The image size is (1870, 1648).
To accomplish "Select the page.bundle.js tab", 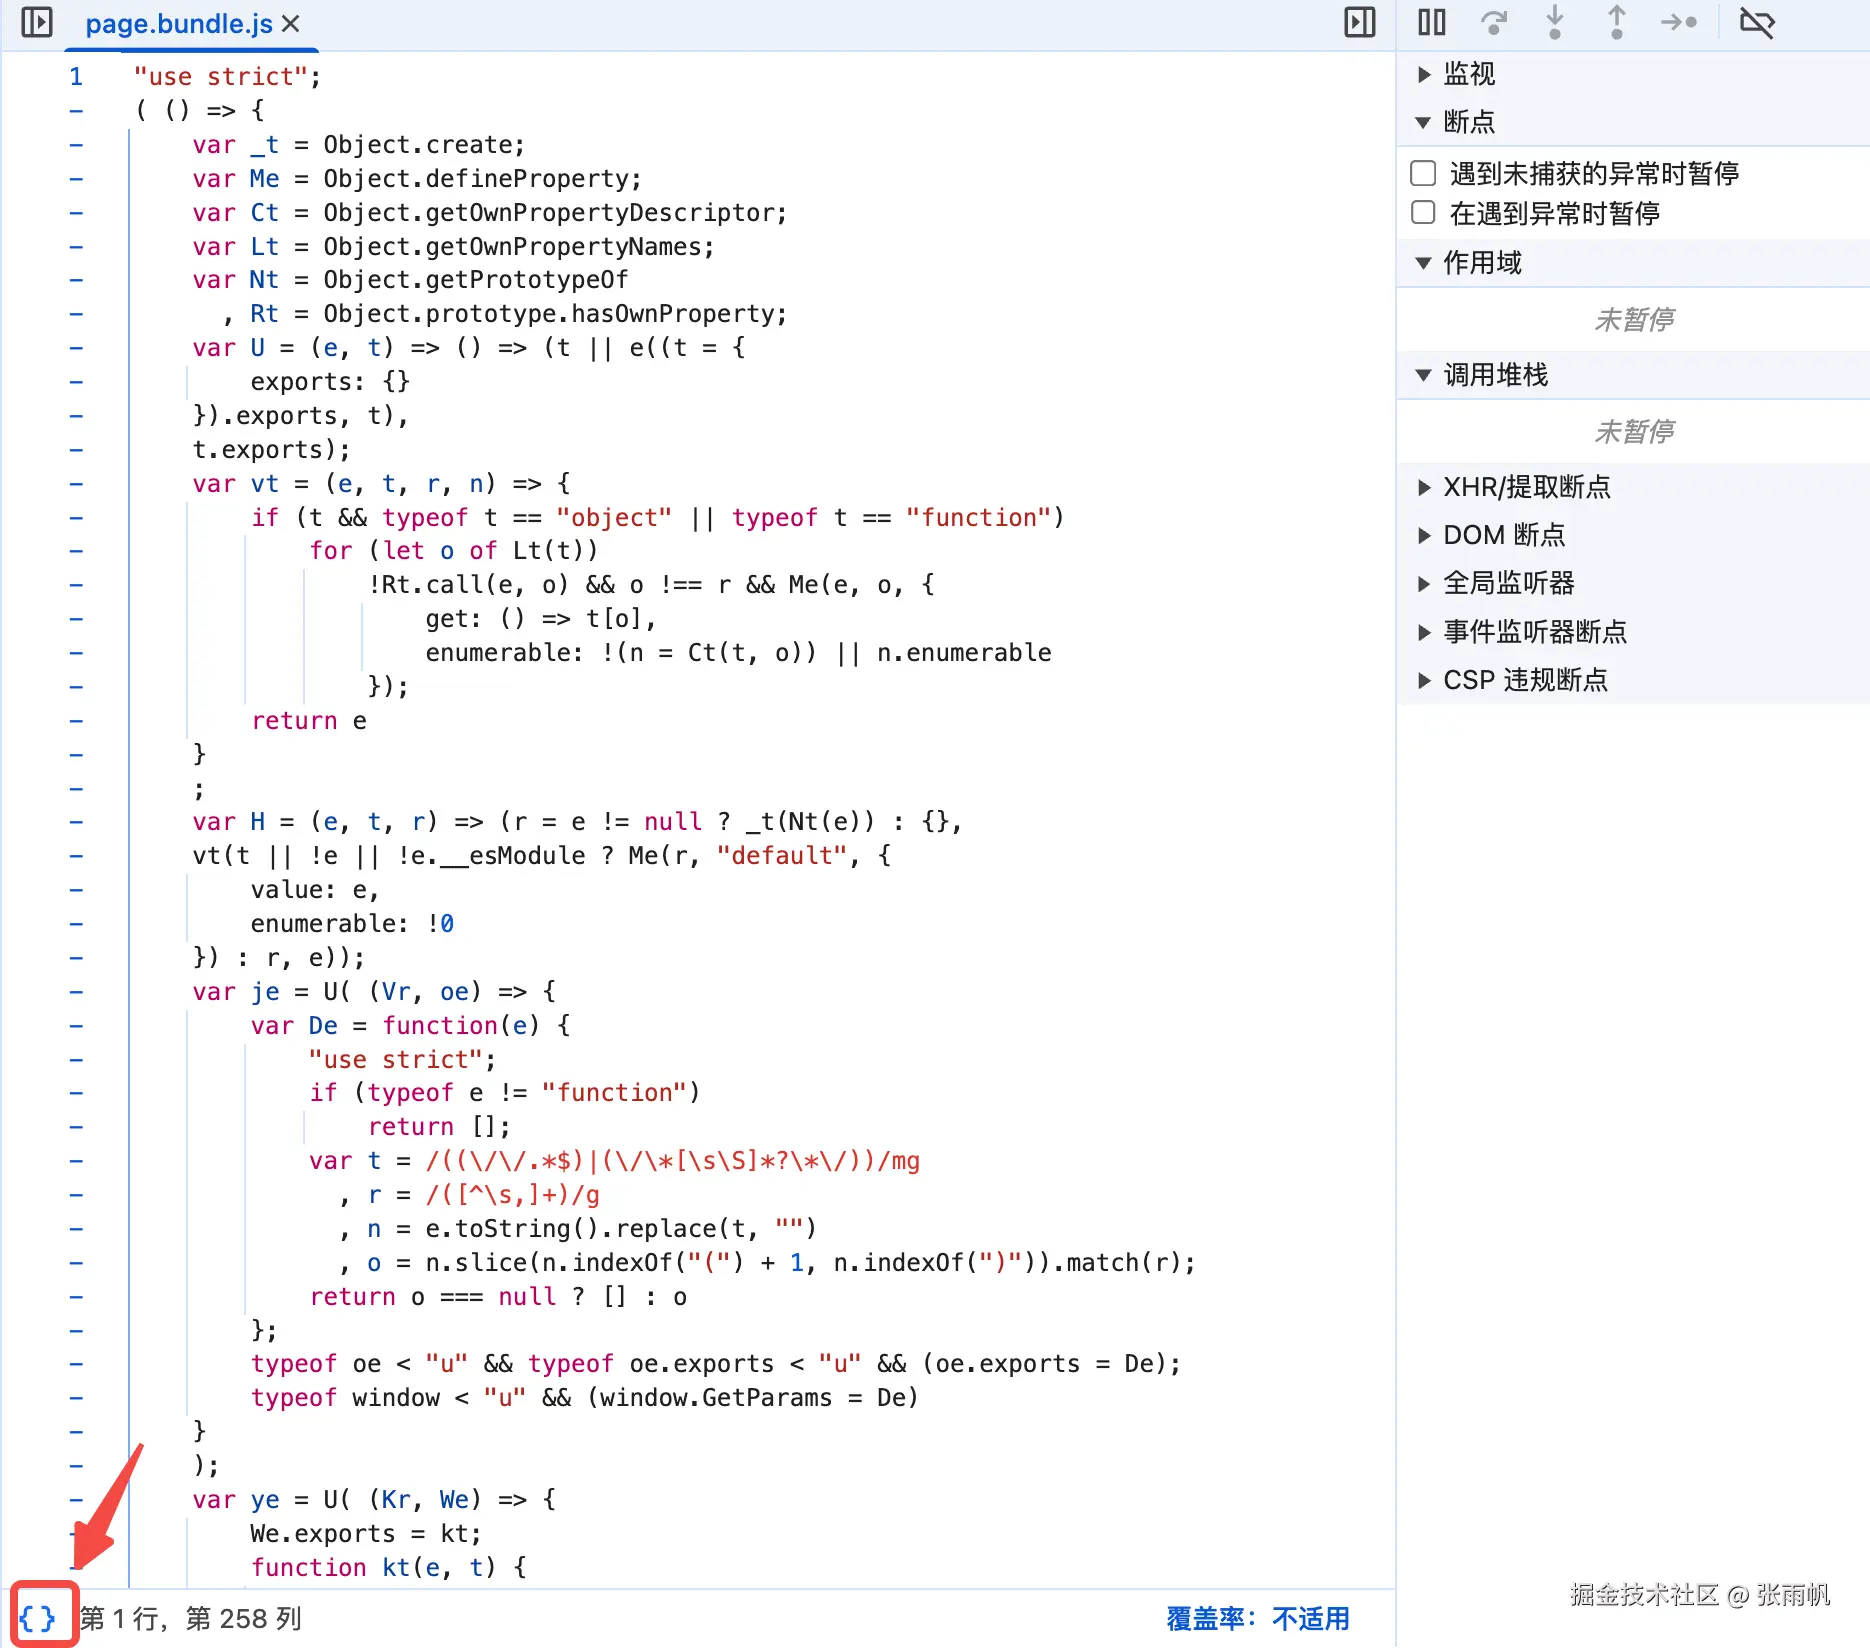I will point(178,24).
